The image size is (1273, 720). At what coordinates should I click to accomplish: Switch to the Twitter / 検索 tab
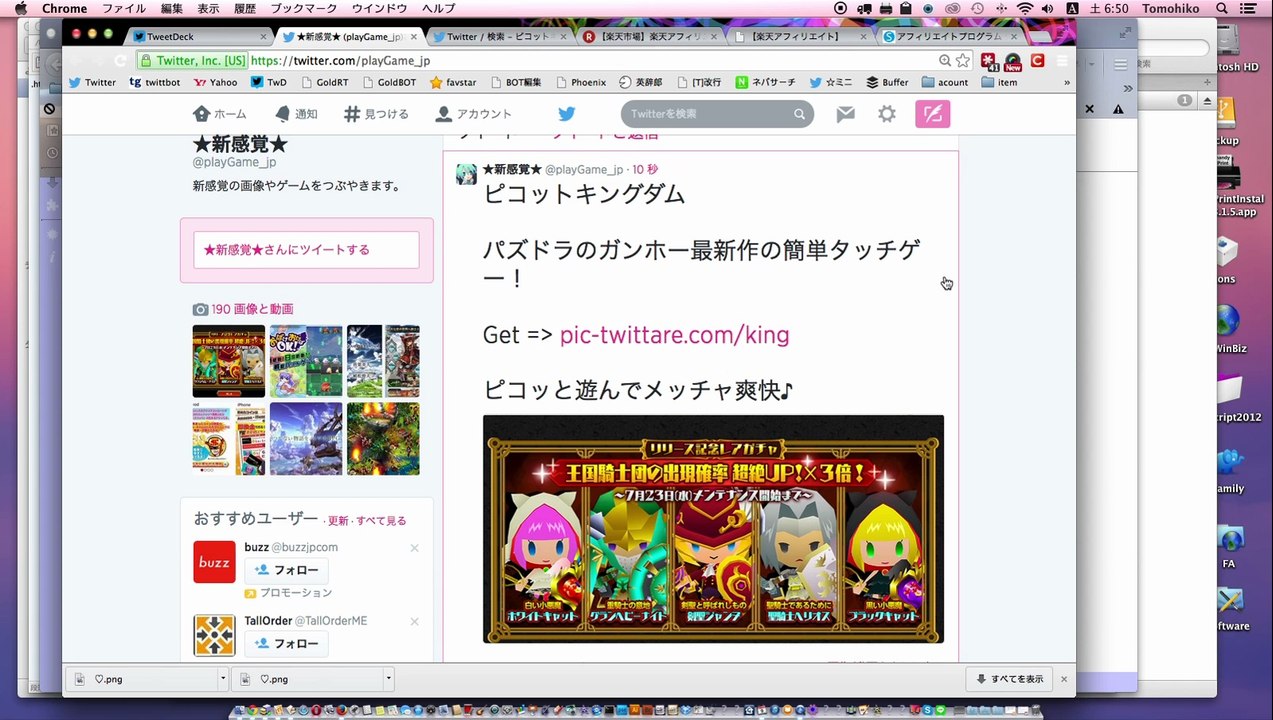pos(498,36)
